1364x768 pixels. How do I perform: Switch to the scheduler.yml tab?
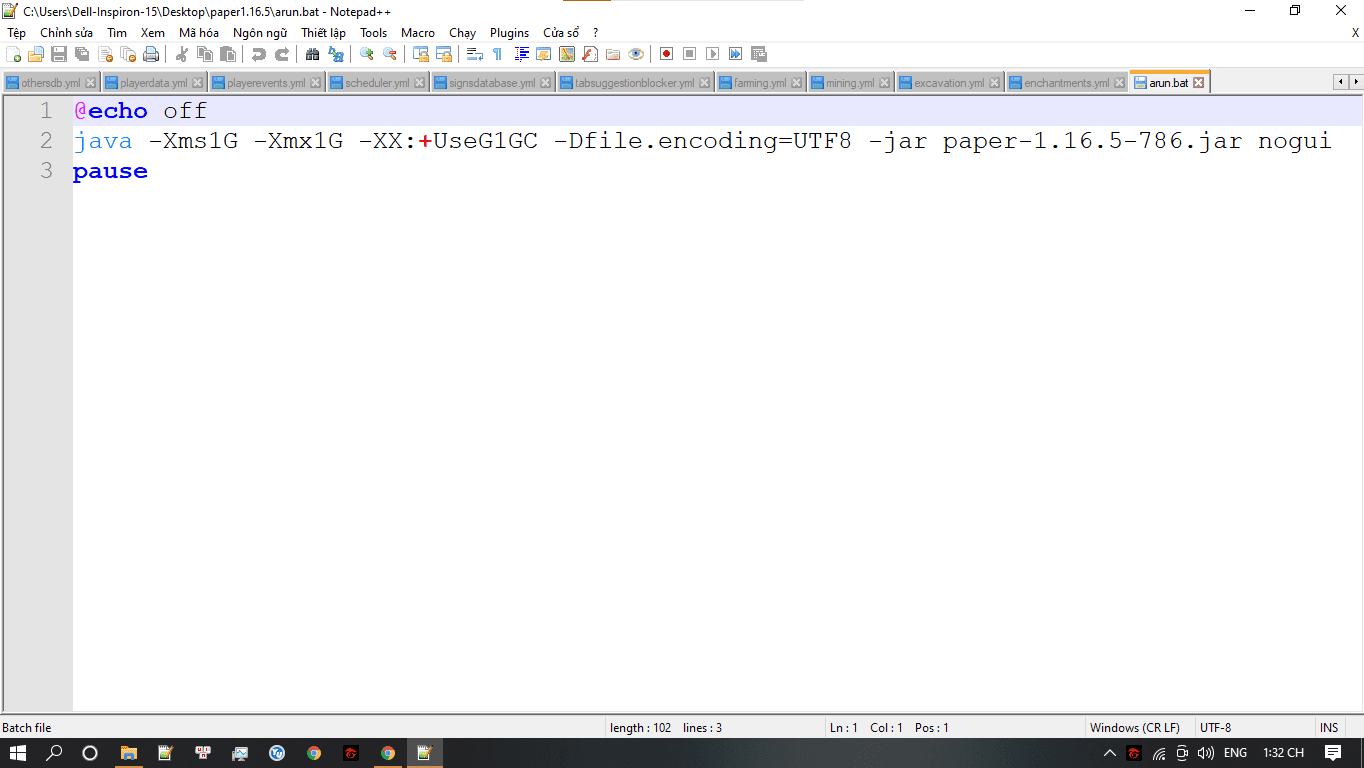[x=377, y=83]
